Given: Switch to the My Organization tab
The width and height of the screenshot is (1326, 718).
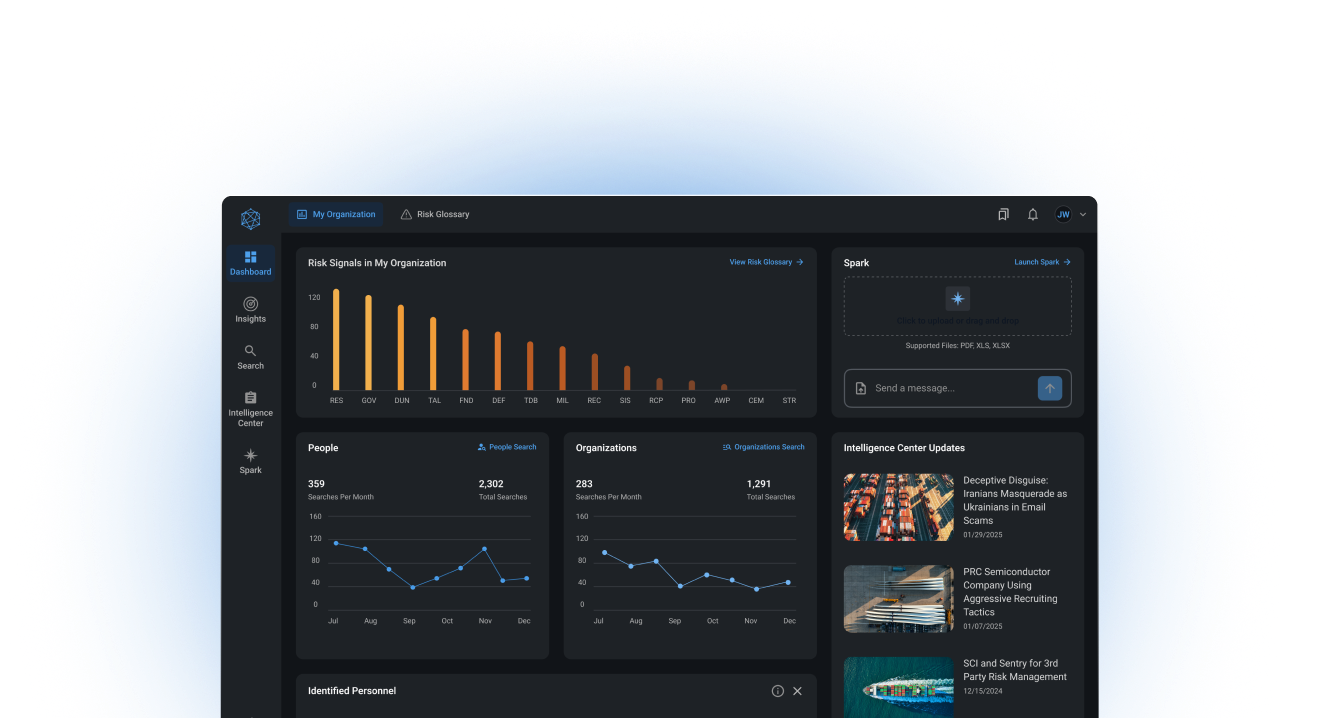Looking at the screenshot, I should (x=336, y=214).
